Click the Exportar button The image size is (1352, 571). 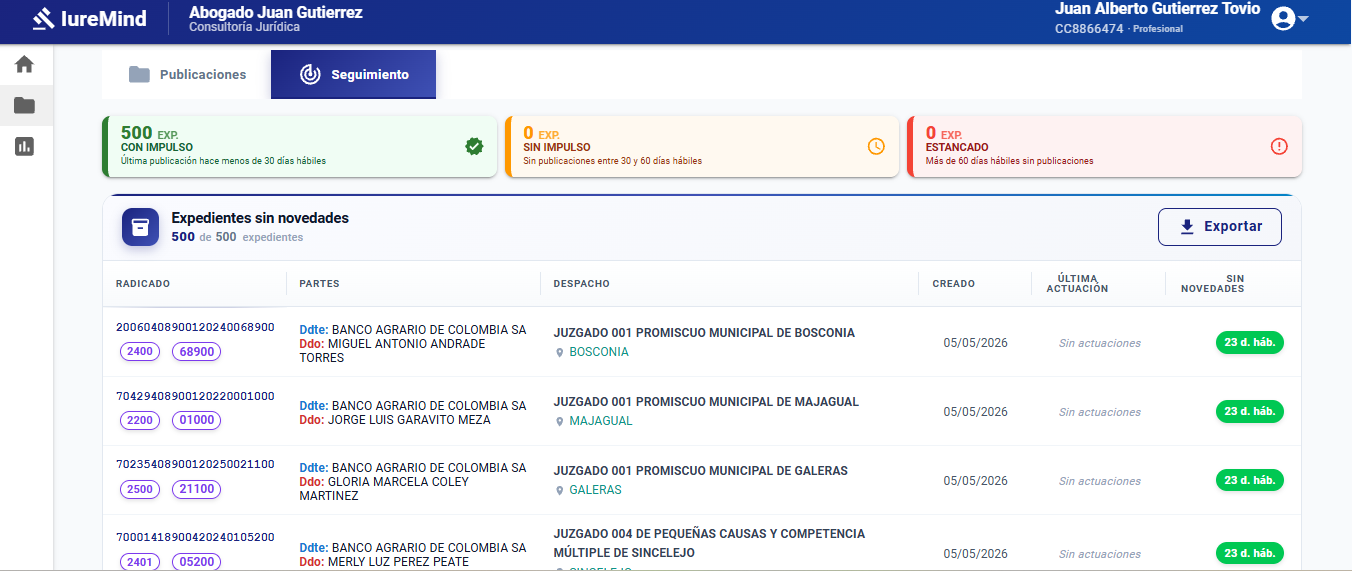click(x=1220, y=227)
